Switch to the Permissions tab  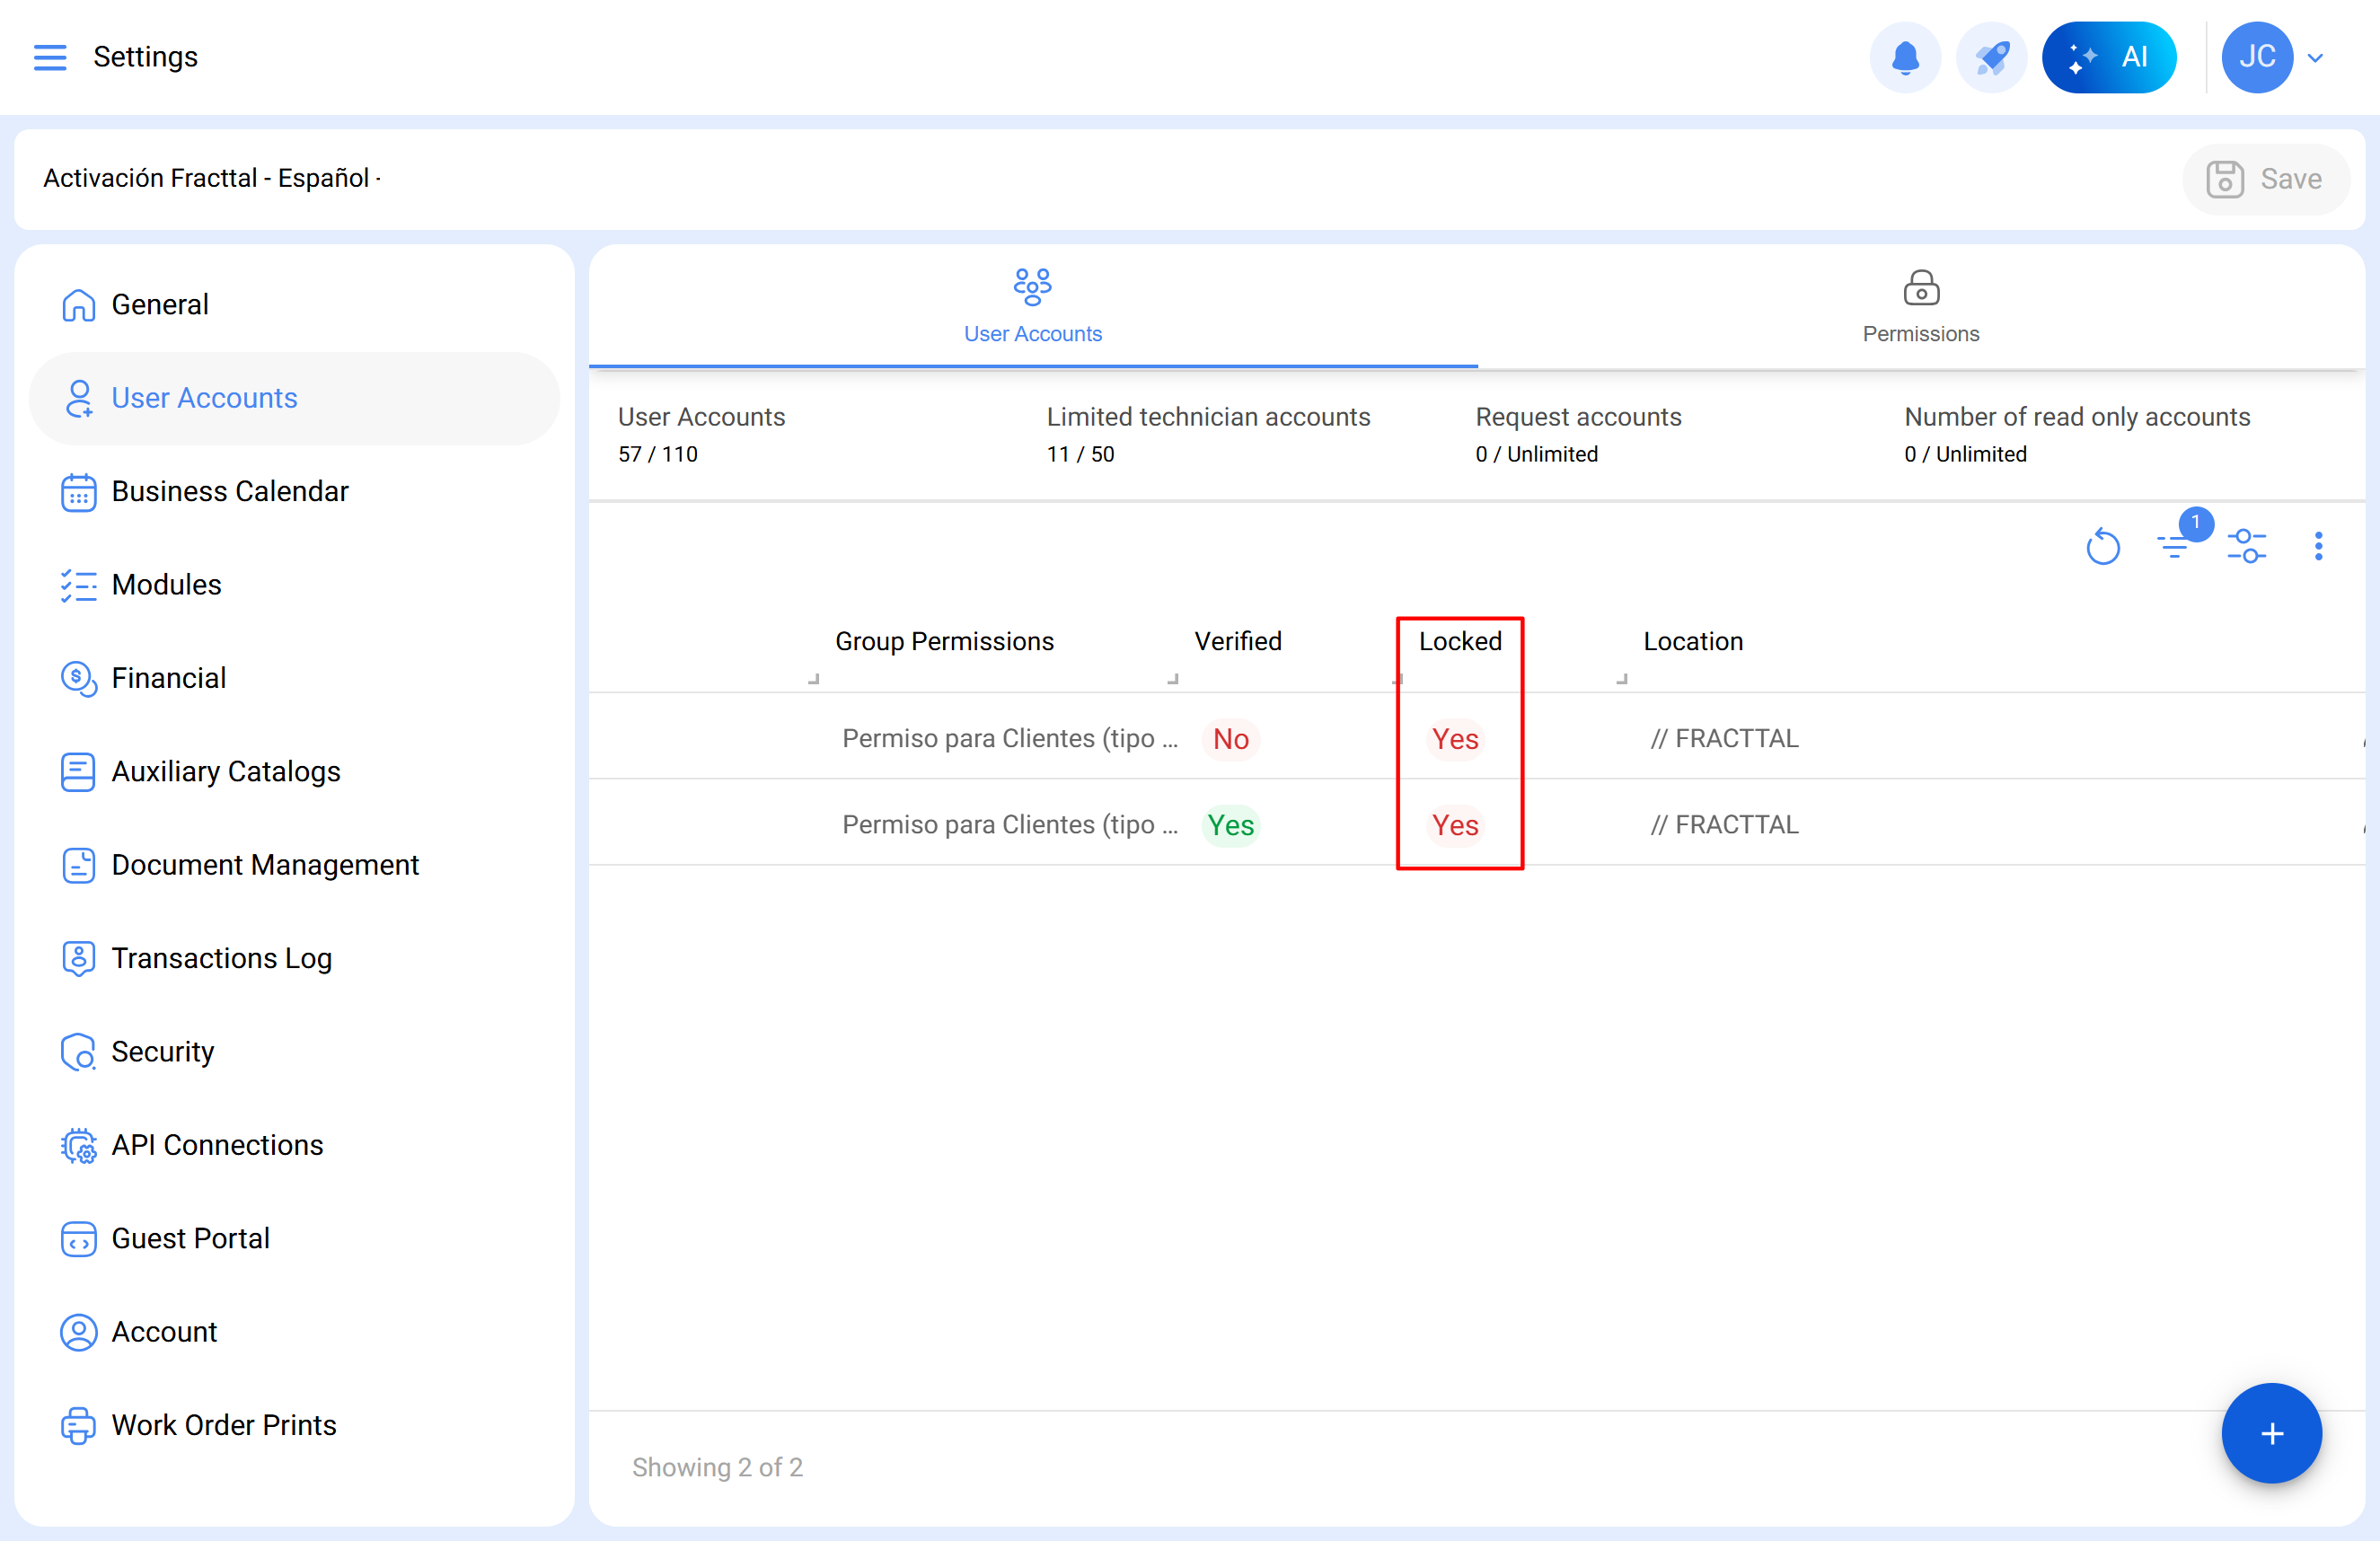pyautogui.click(x=1920, y=306)
